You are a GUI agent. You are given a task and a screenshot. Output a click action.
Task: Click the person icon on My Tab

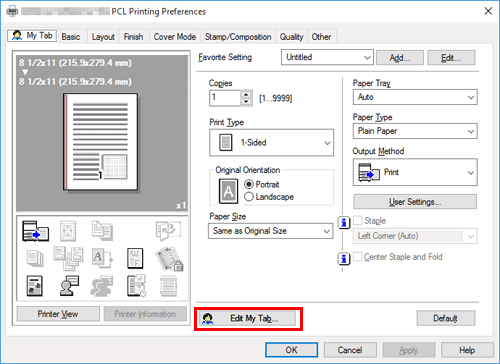pyautogui.click(x=17, y=35)
